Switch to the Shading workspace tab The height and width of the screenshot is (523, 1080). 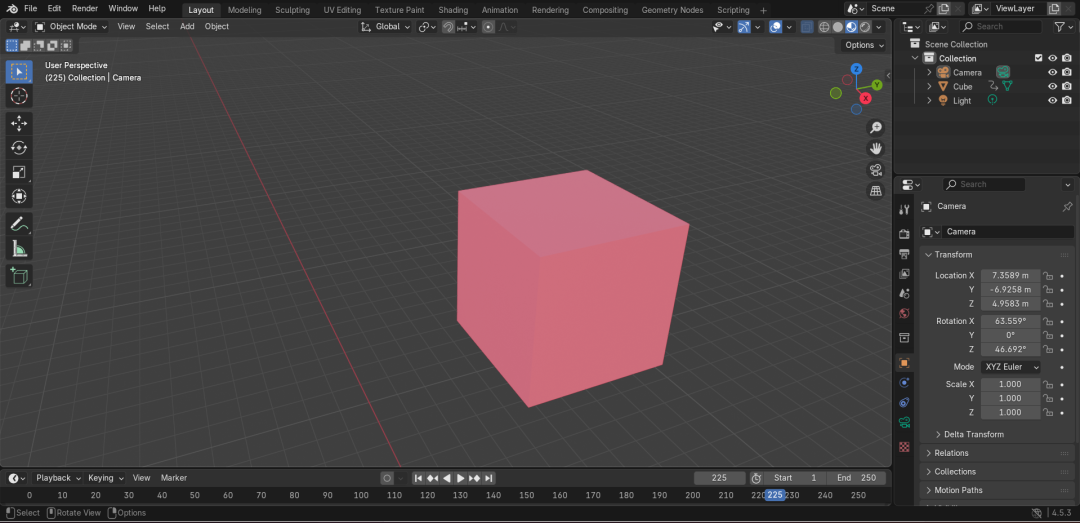pyautogui.click(x=453, y=10)
